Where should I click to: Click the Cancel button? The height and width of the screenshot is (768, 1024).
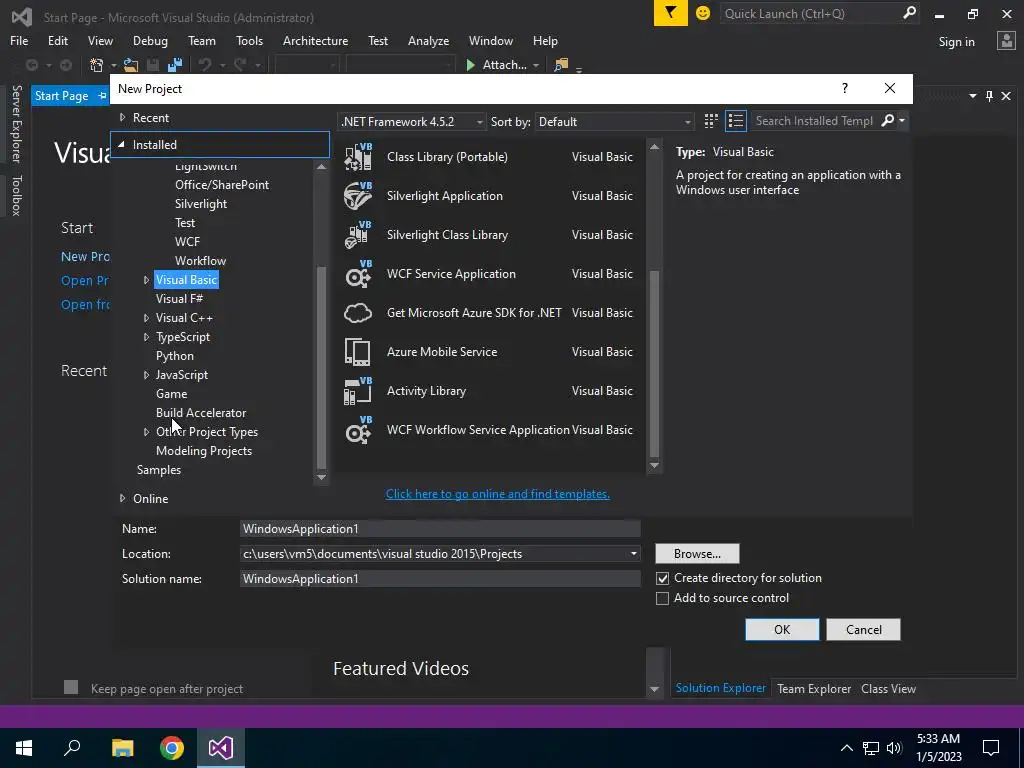tap(863, 630)
